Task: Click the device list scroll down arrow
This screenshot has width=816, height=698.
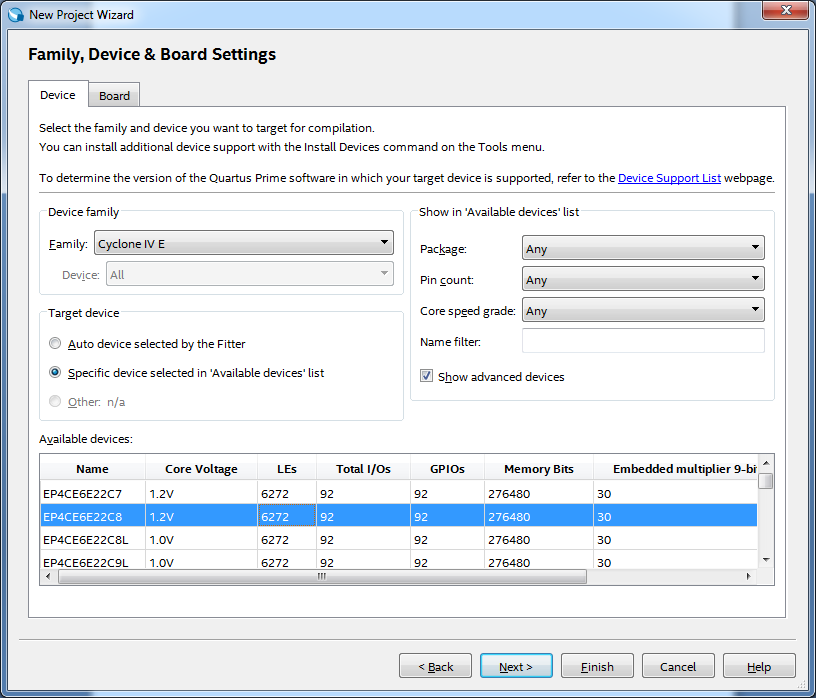Action: pos(766,561)
